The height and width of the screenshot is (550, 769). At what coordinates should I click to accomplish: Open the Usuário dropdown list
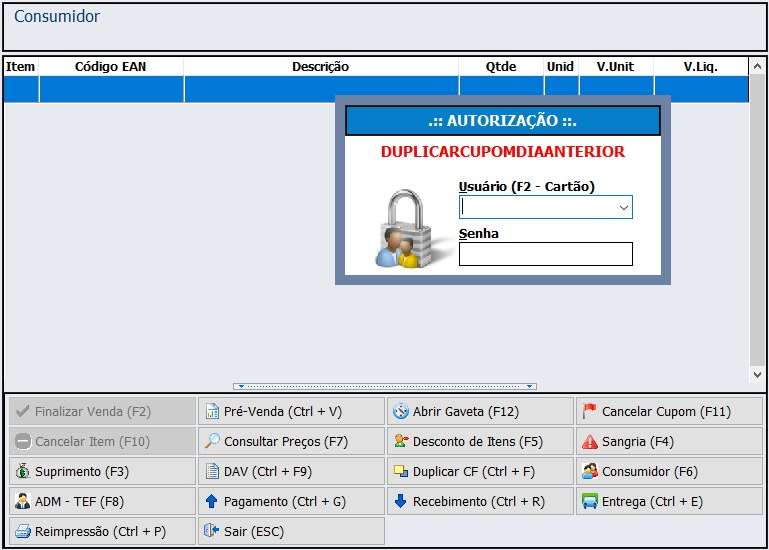click(623, 208)
